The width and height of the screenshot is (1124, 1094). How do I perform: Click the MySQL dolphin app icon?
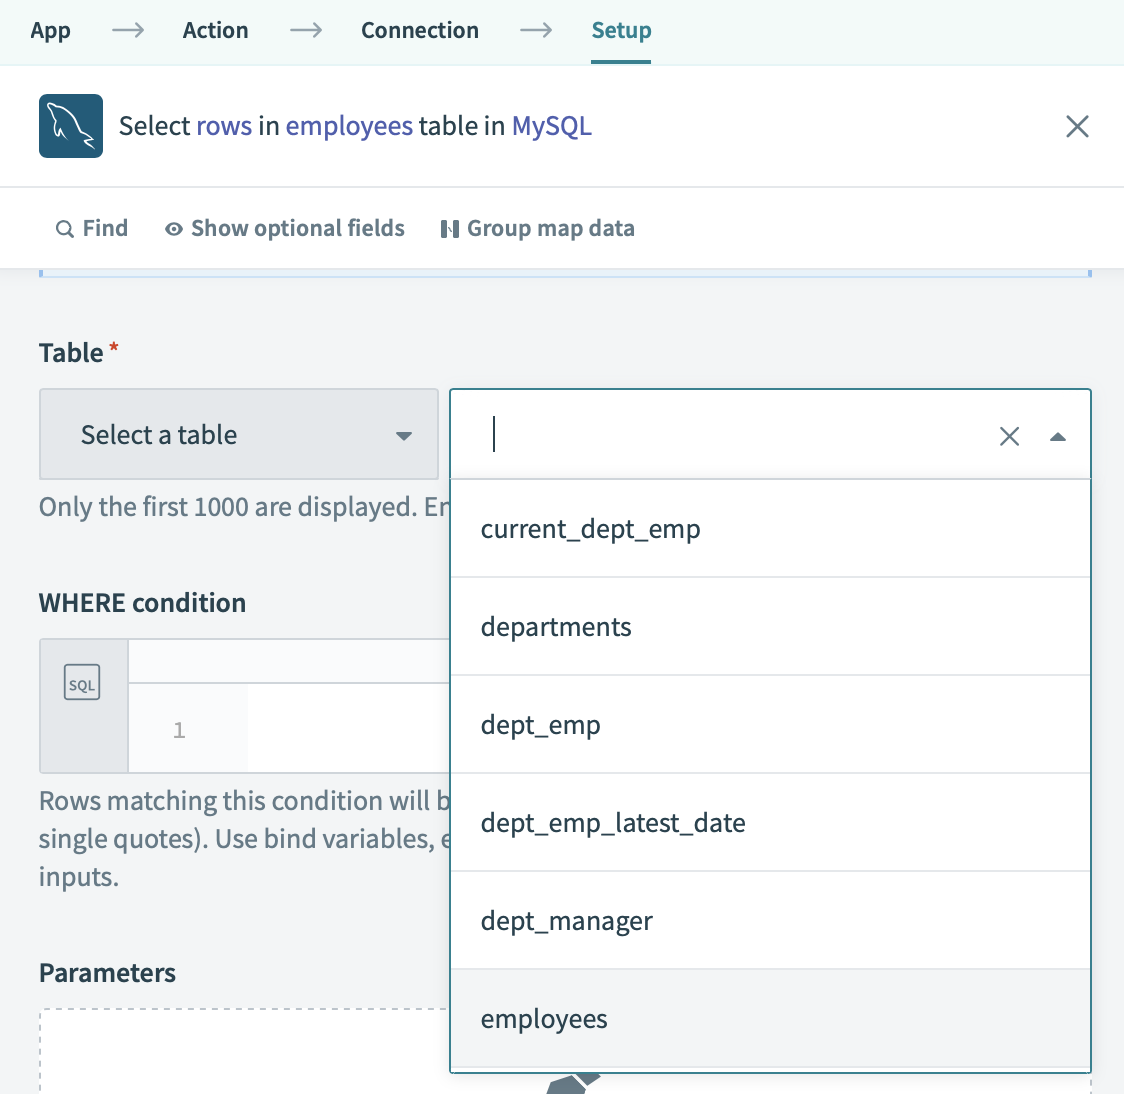(71, 126)
